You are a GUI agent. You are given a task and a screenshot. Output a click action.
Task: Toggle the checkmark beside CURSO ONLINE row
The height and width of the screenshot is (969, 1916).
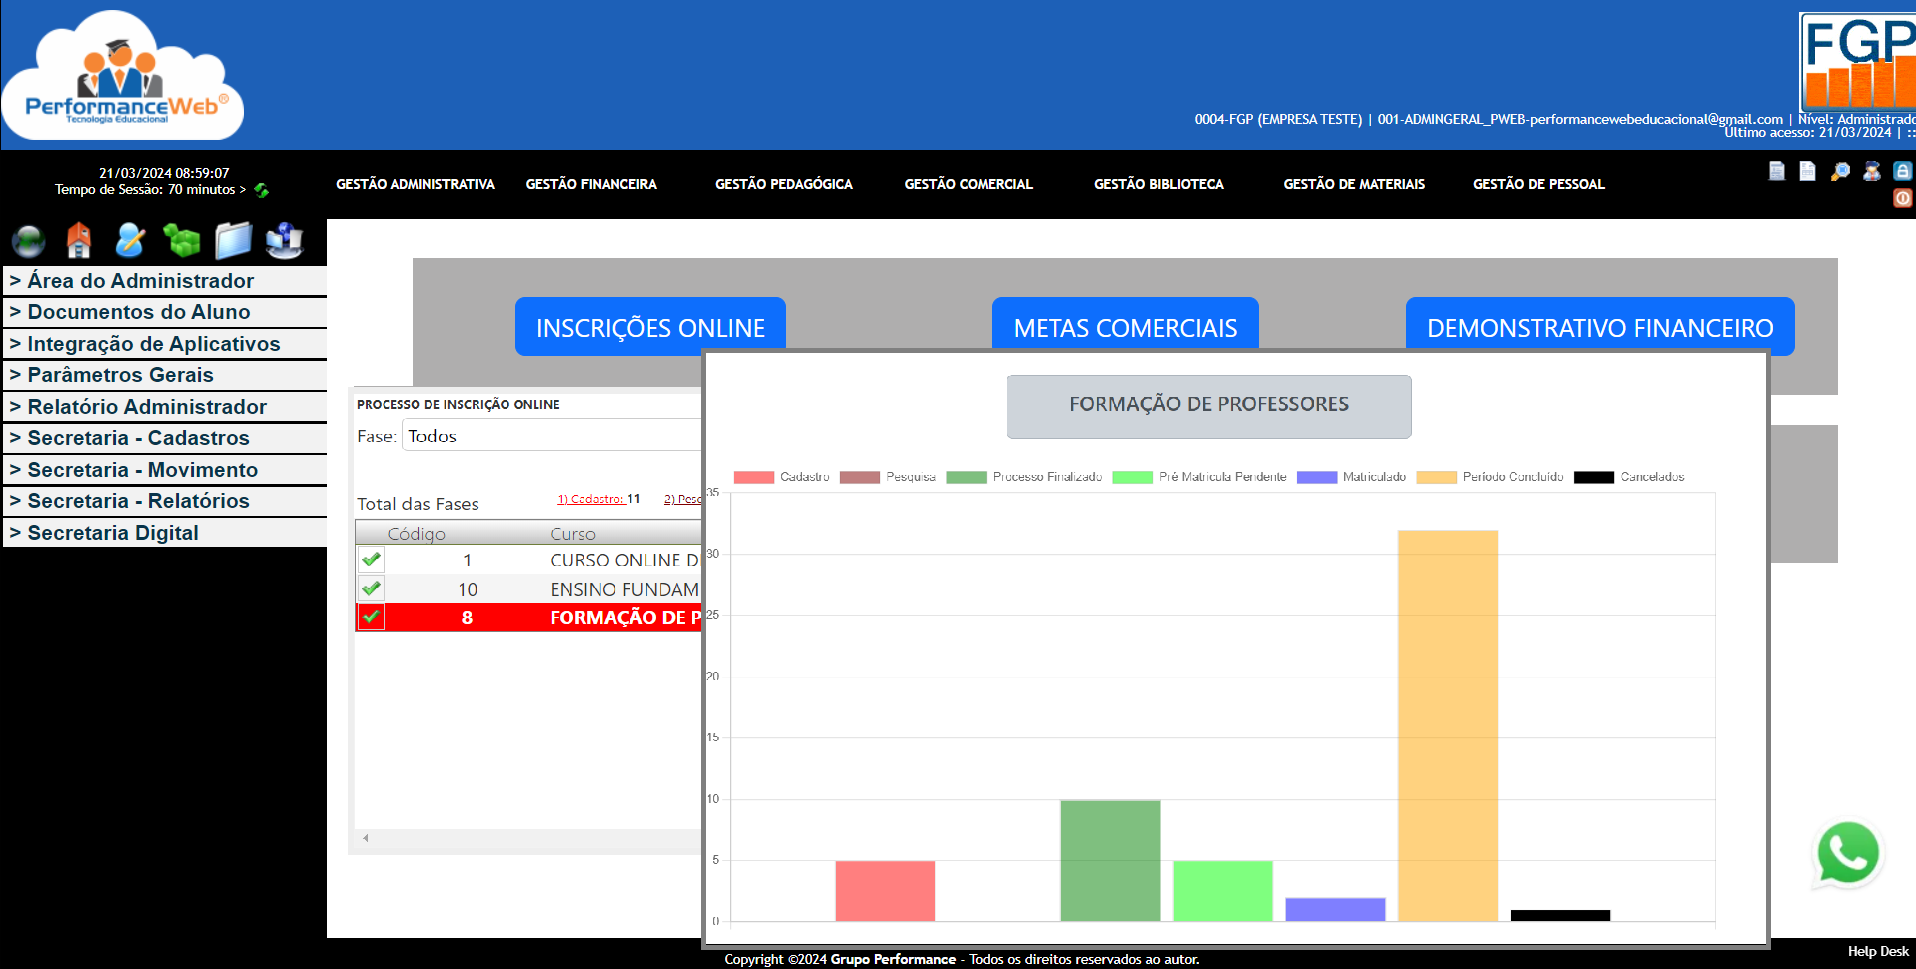click(x=370, y=560)
